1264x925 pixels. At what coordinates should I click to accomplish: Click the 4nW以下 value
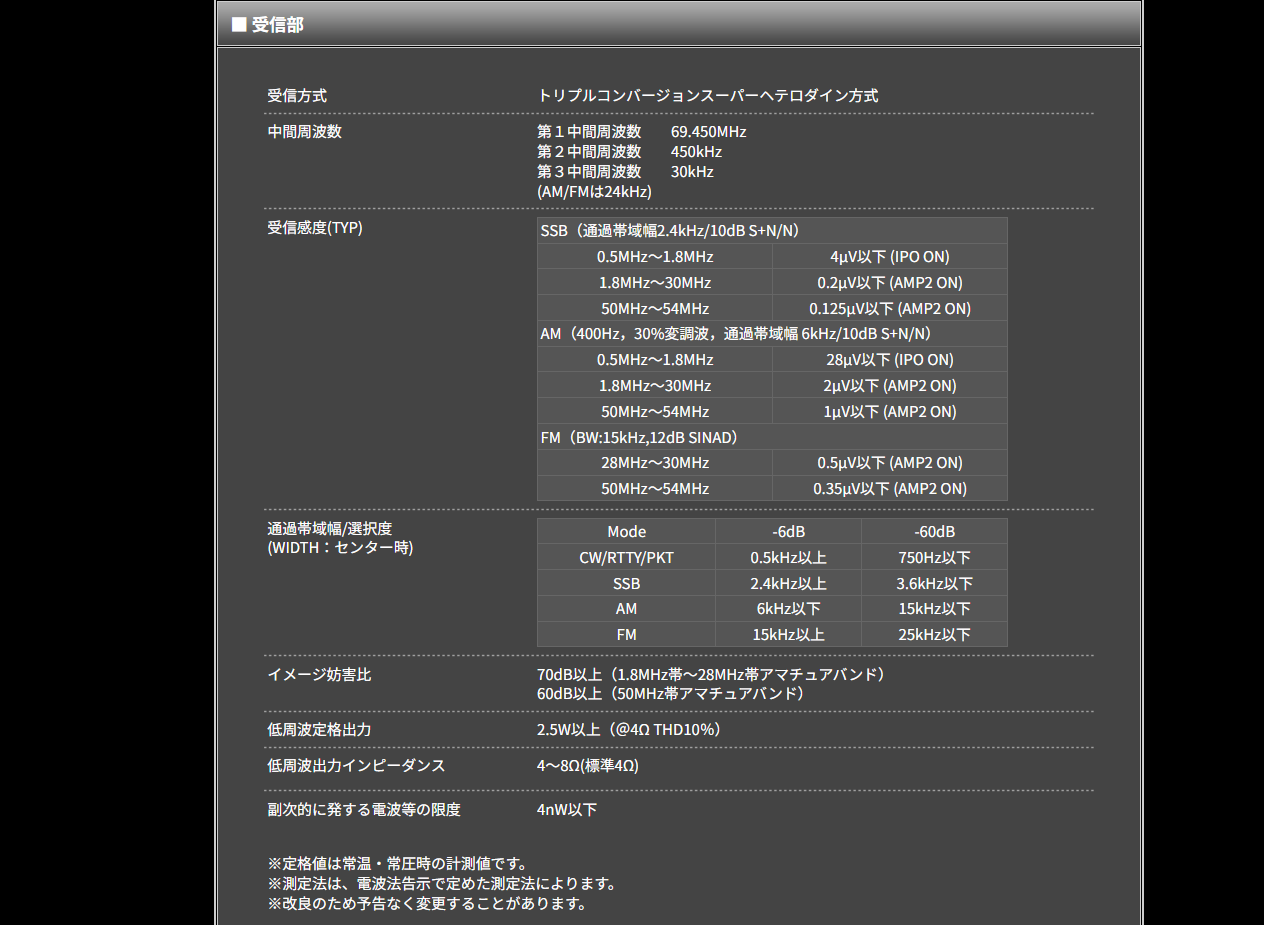566,810
